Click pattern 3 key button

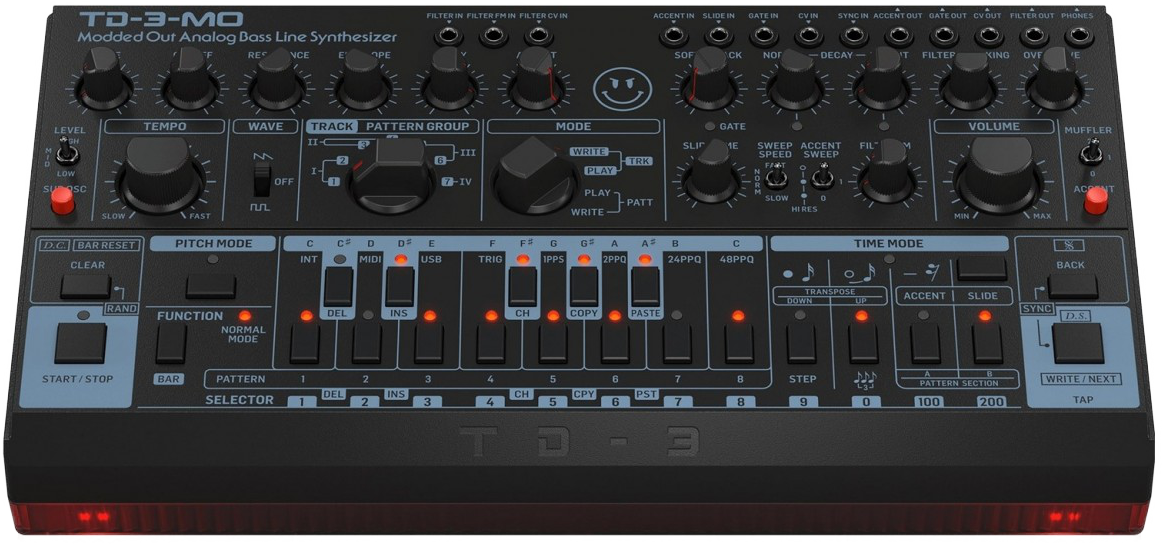(429, 344)
